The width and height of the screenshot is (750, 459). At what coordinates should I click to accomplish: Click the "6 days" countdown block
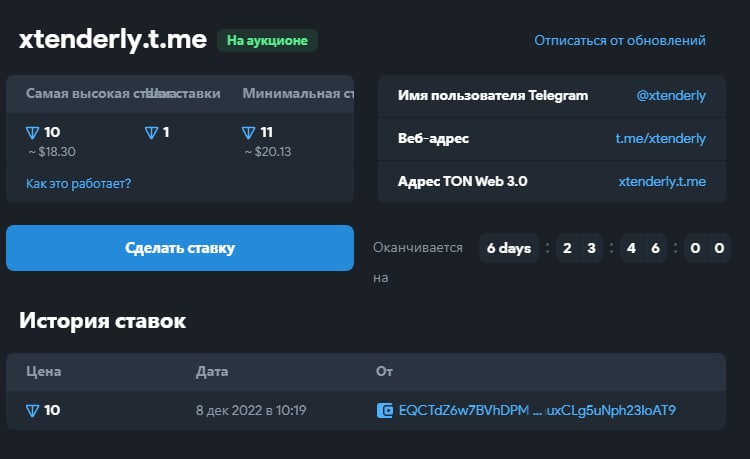[509, 247]
